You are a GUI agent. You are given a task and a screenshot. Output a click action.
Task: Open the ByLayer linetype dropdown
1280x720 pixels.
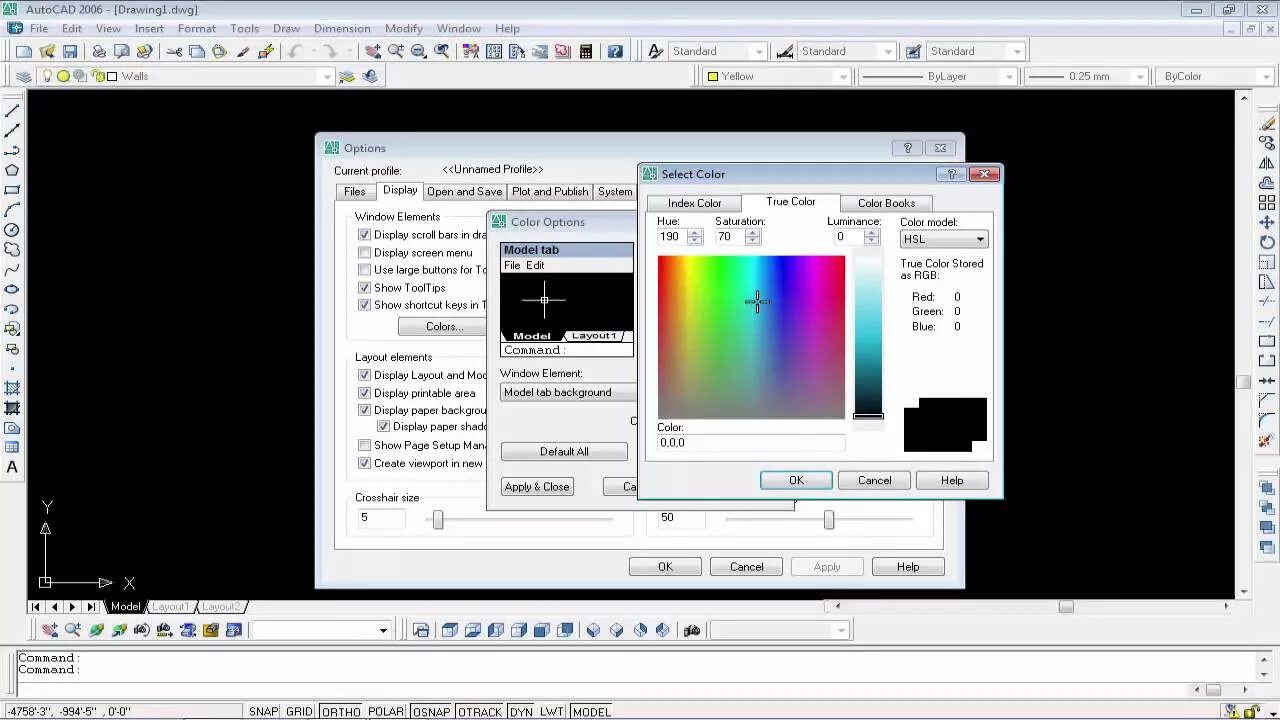pos(1009,76)
